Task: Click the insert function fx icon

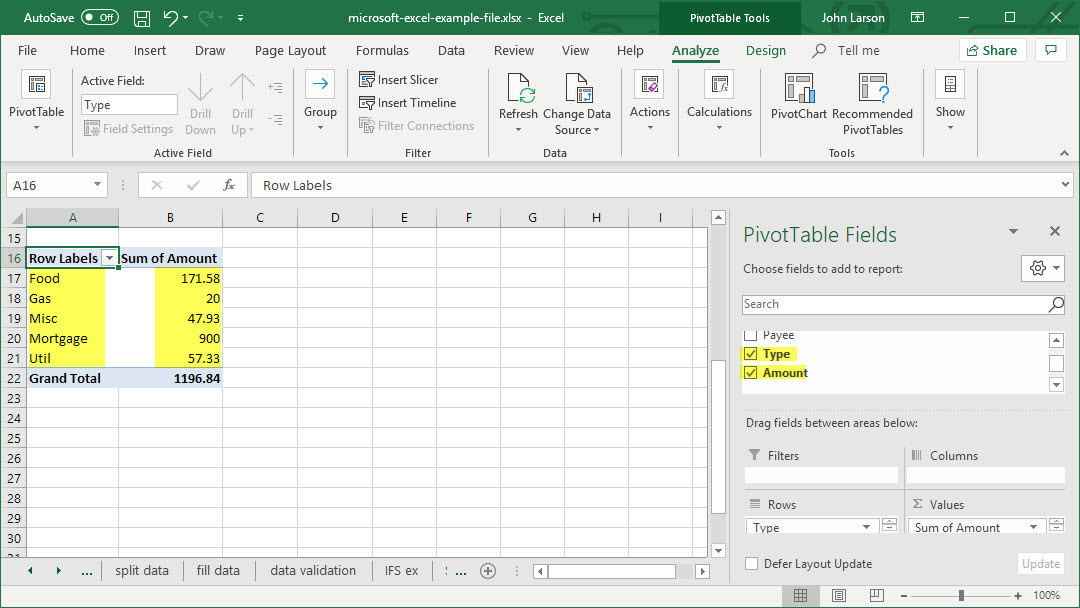Action: pos(229,185)
